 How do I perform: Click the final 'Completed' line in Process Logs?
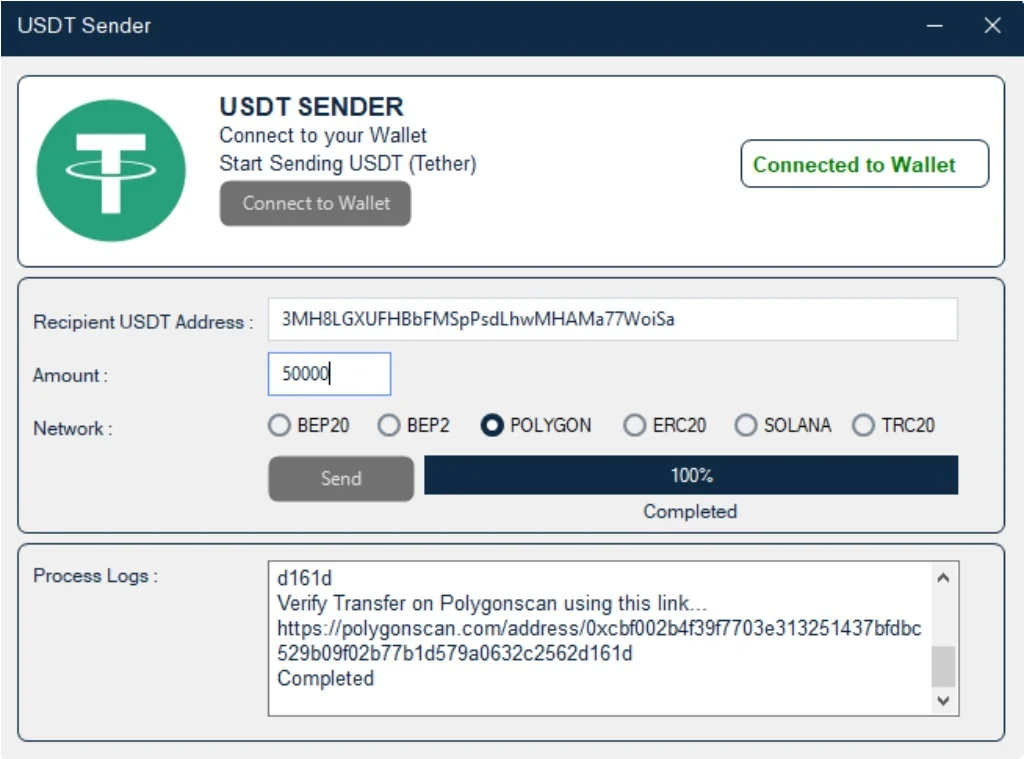pyautogui.click(x=325, y=678)
